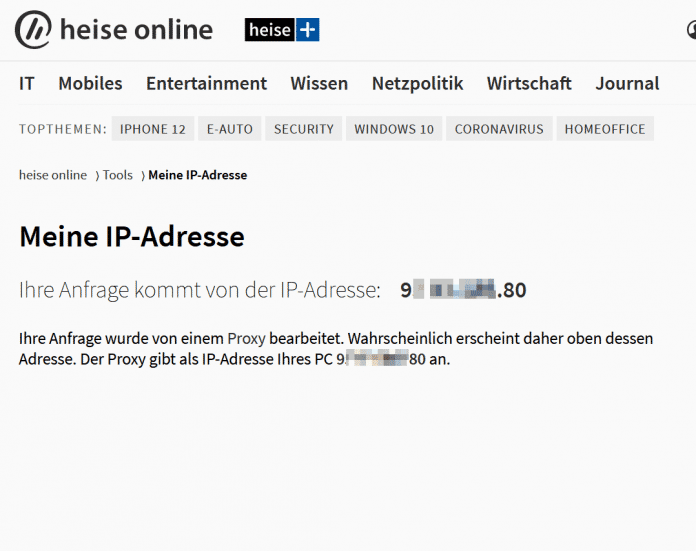This screenshot has height=551, width=696.
Task: Go to the Mobiles section
Action: pyautogui.click(x=90, y=84)
